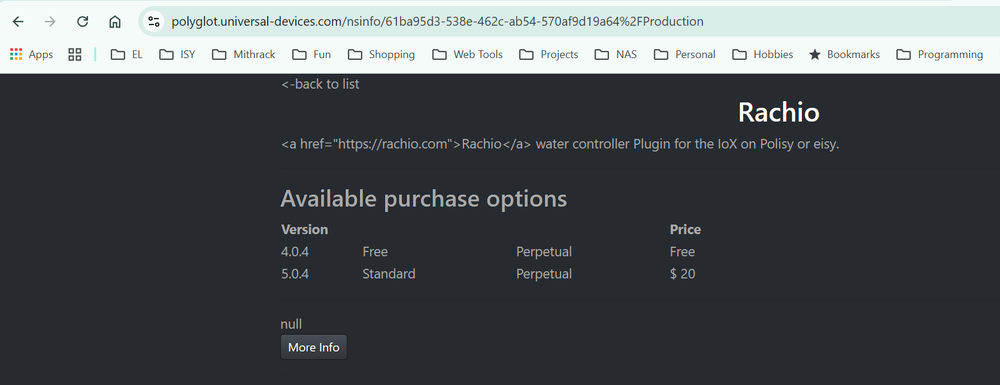Open the EL bookmarks folder
The image size is (1000, 385).
point(126,55)
